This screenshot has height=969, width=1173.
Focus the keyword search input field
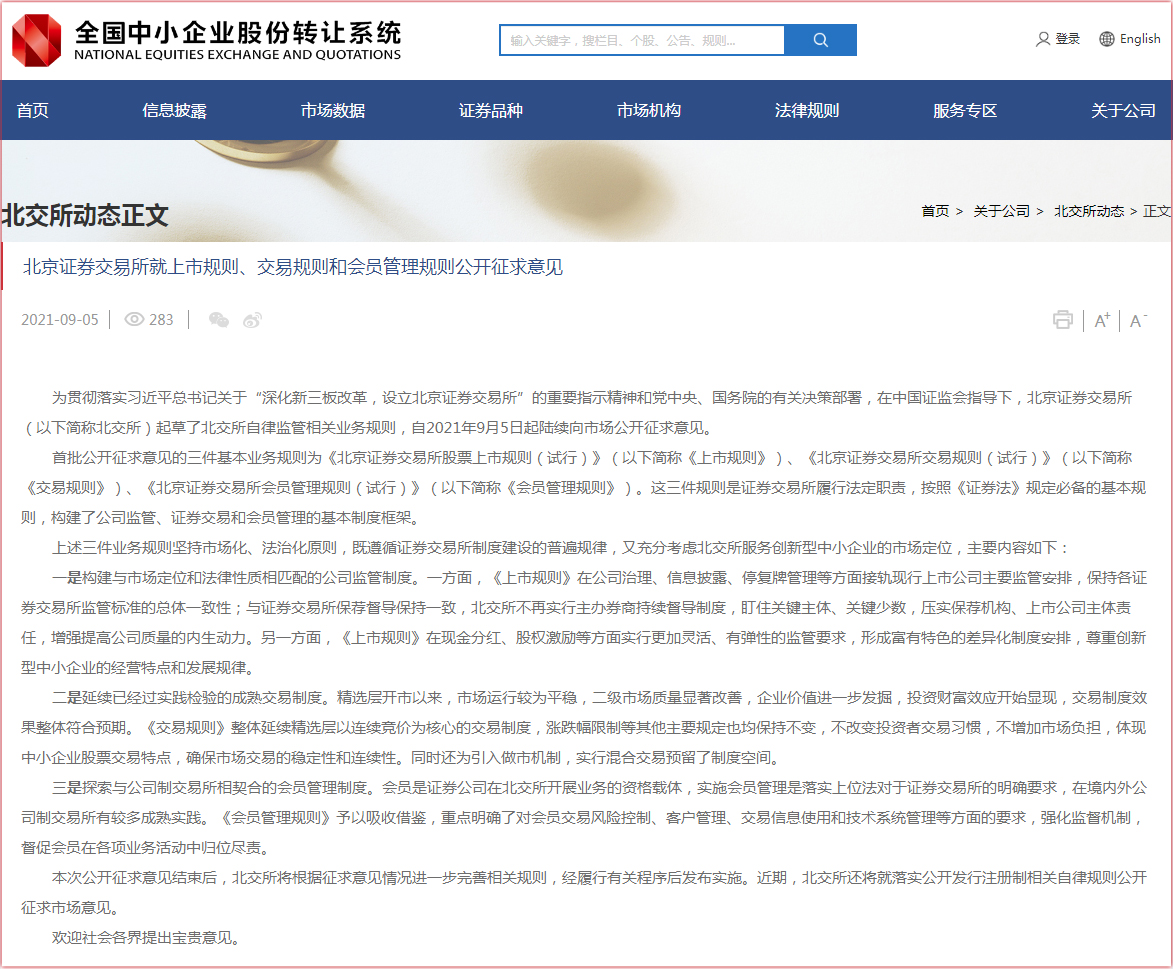(x=641, y=40)
